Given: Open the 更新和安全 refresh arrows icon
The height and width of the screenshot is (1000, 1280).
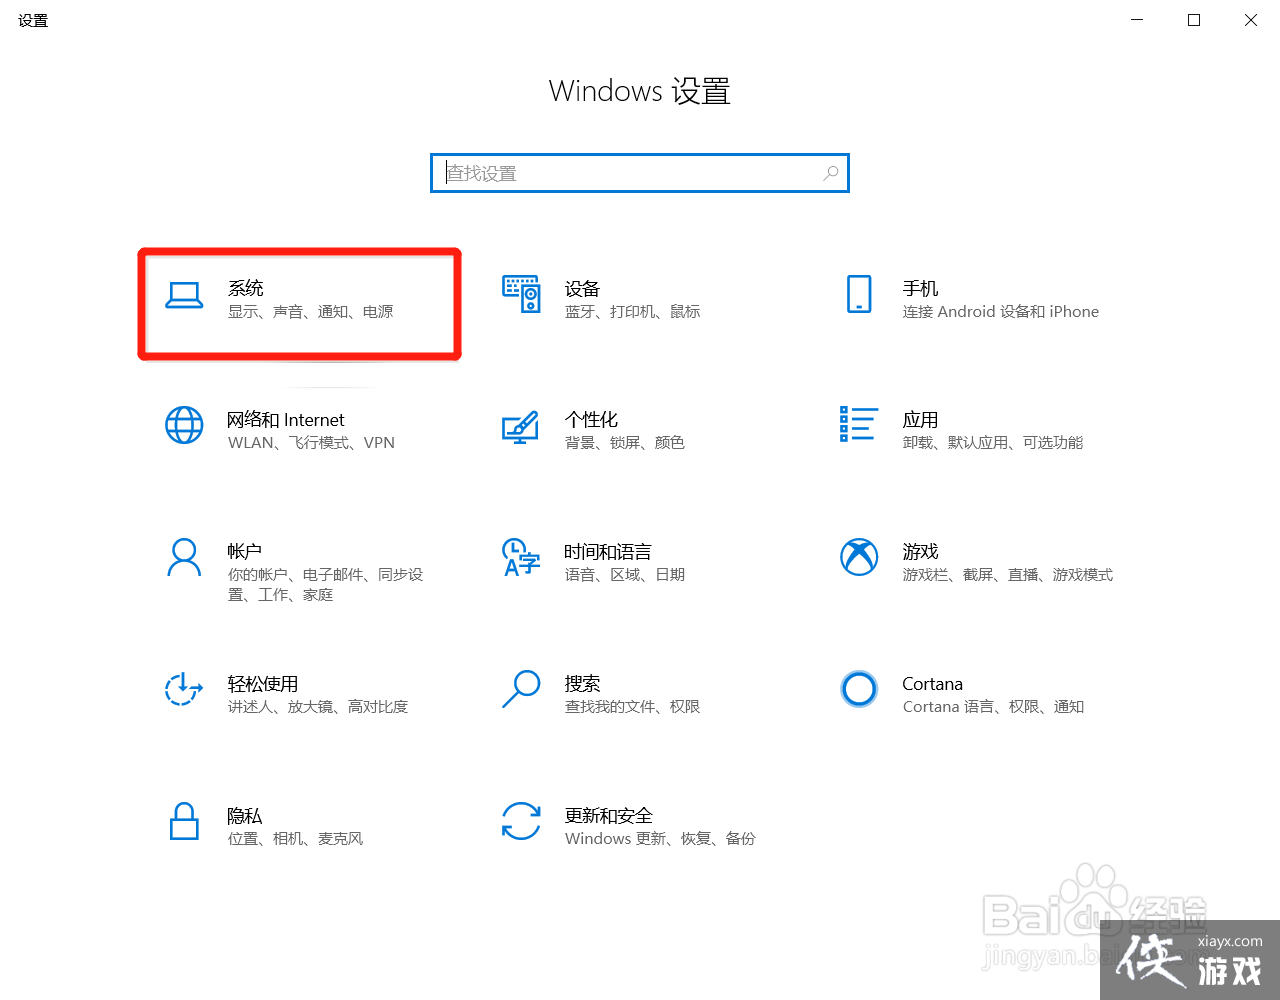Looking at the screenshot, I should 521,821.
